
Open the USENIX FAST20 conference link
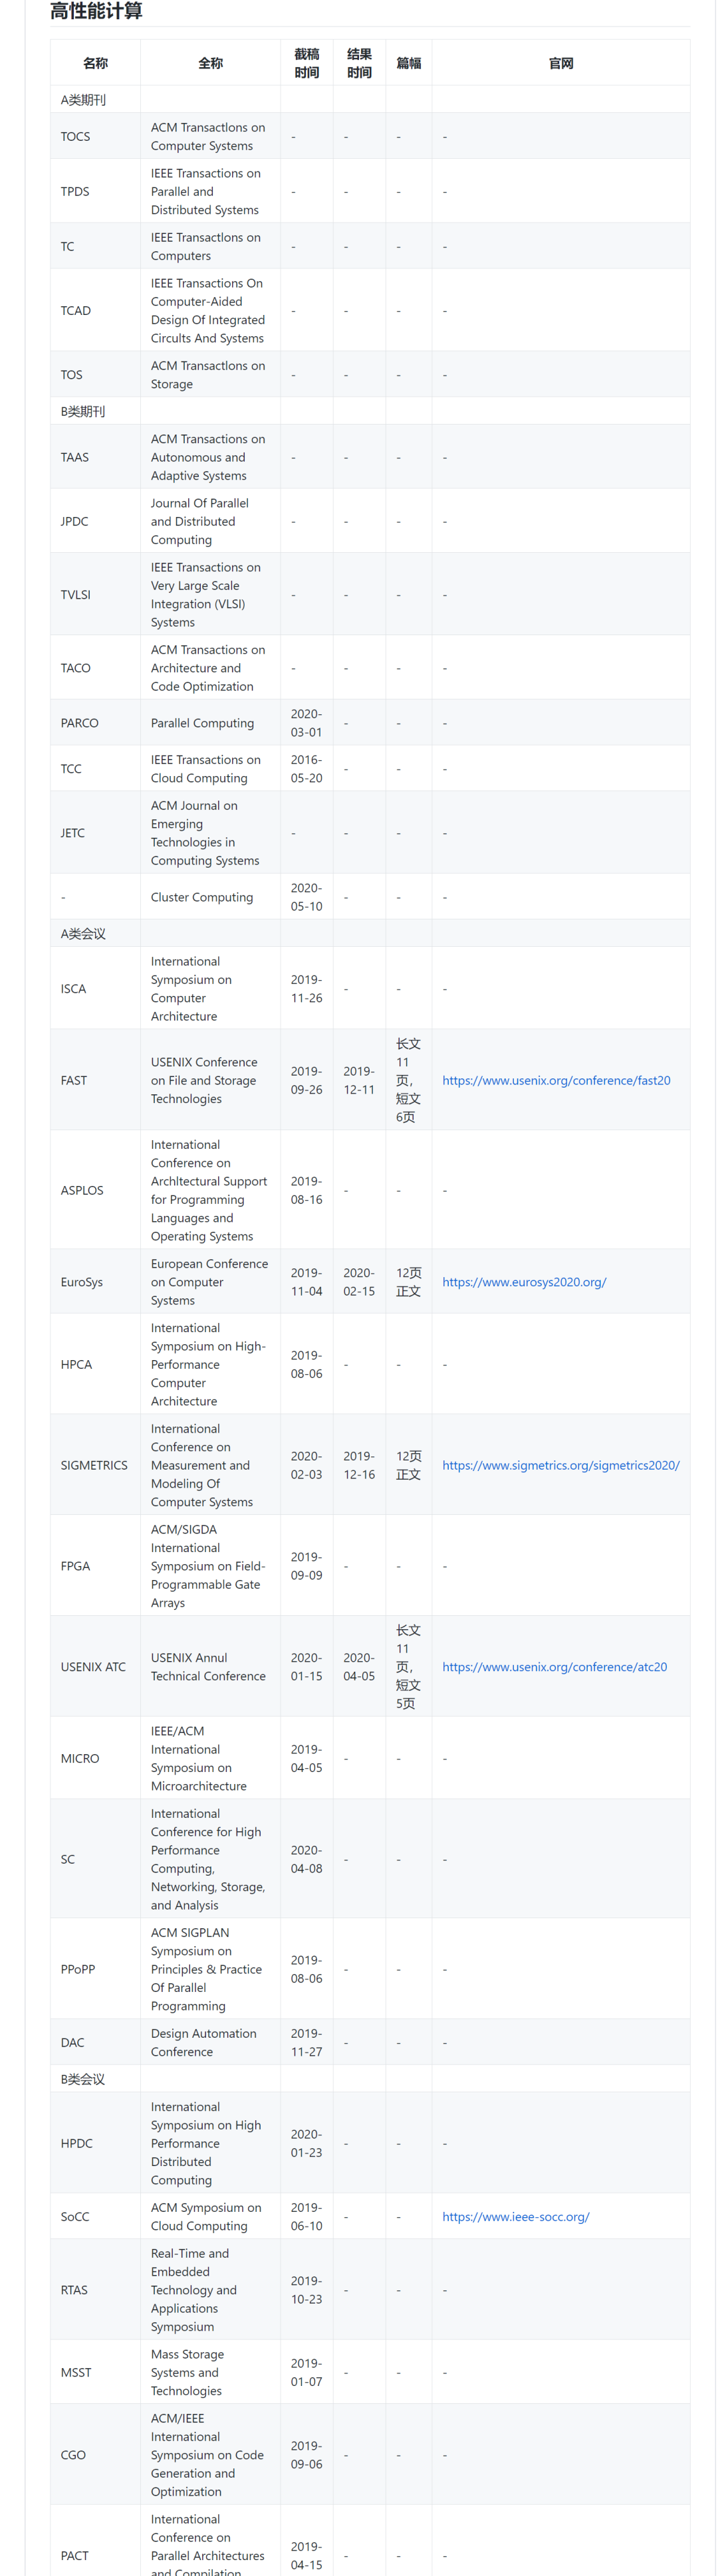pyautogui.click(x=556, y=1080)
